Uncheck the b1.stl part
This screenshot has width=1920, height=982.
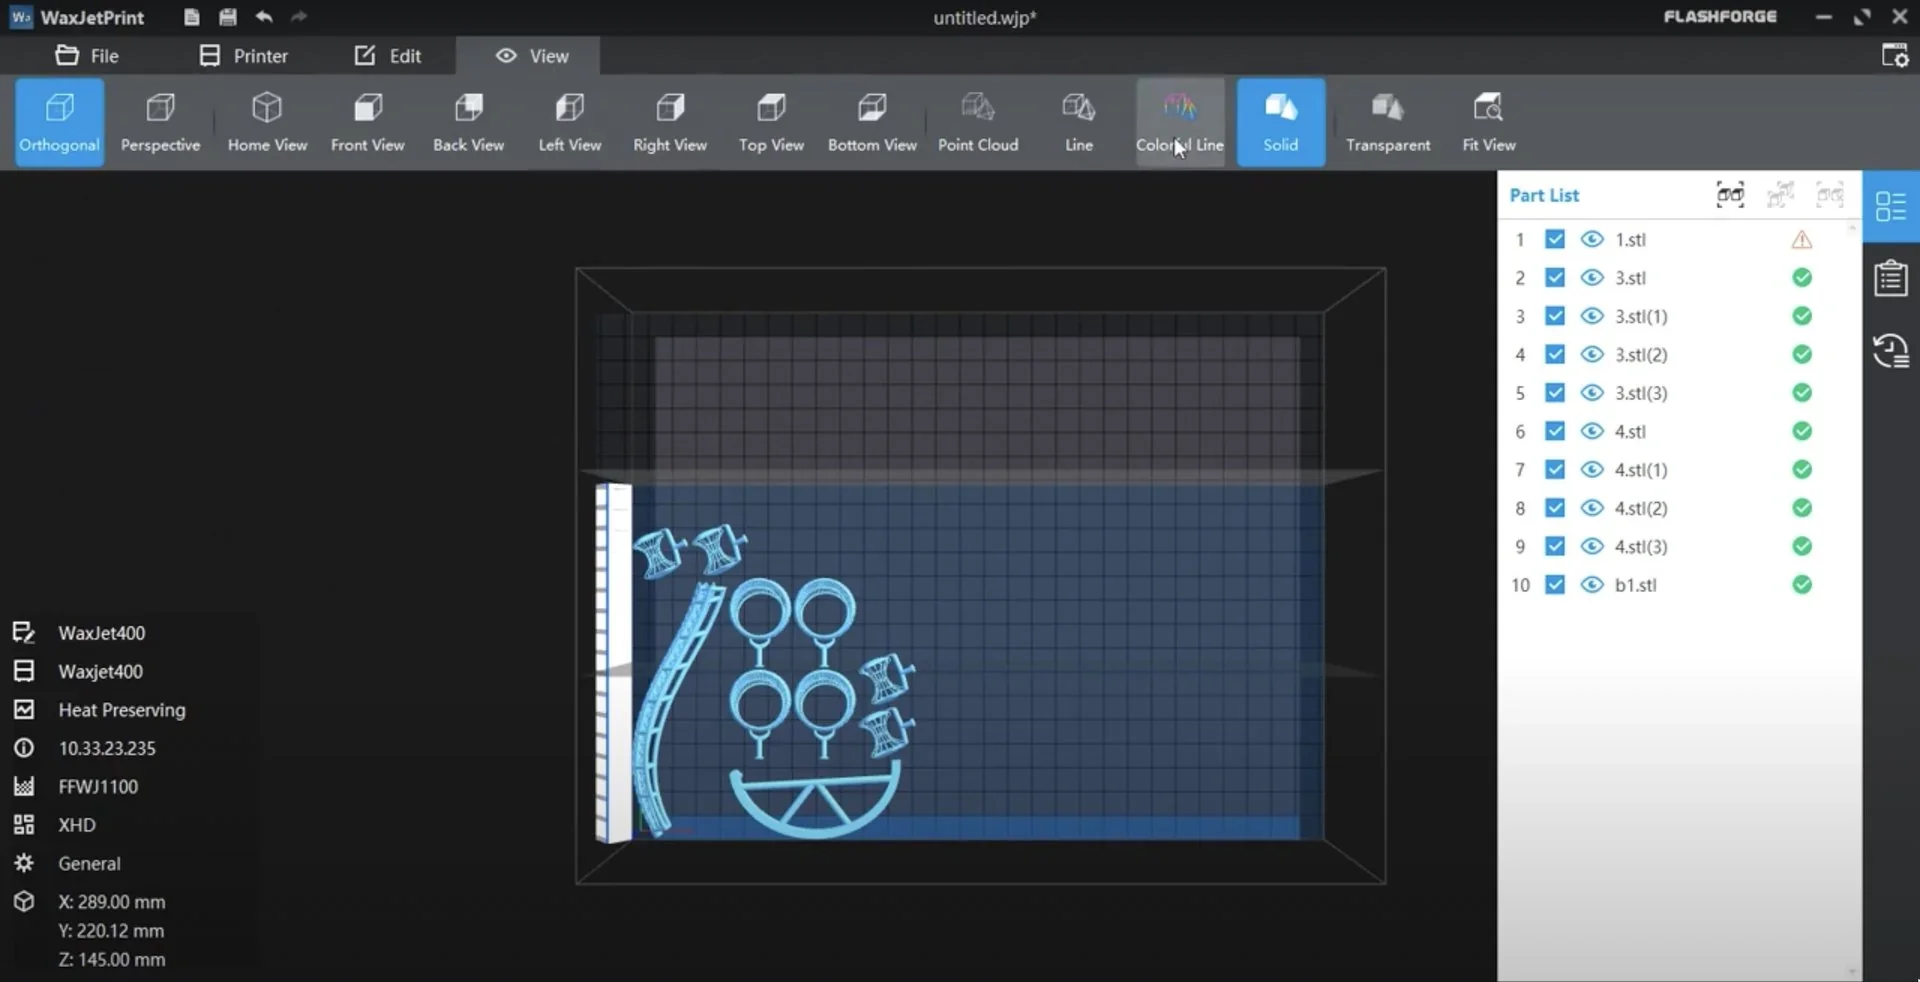[x=1555, y=585]
